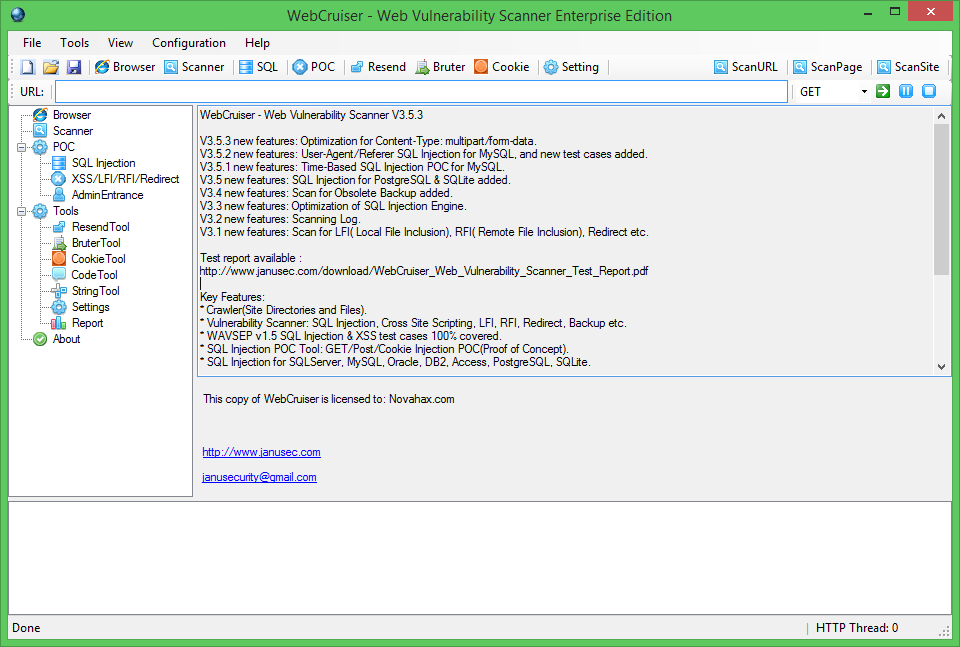
Task: Select CodeTool in the tree
Action: pos(94,275)
